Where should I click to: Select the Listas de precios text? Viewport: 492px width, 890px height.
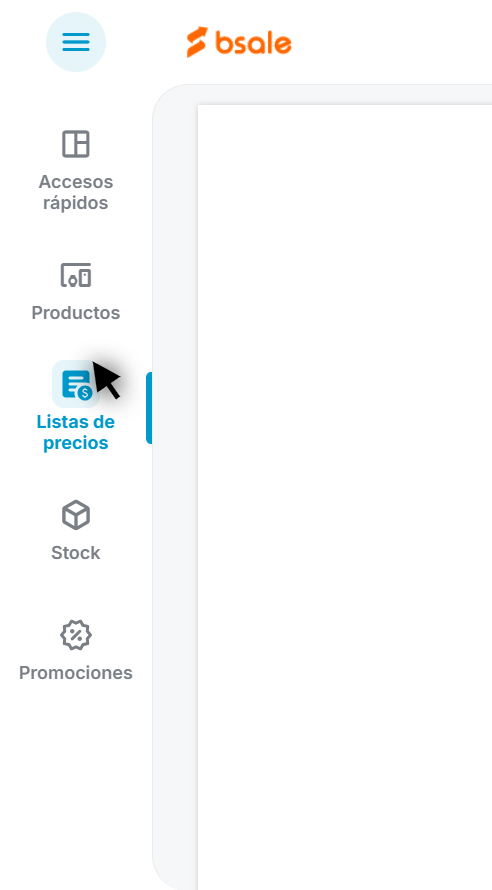(75, 433)
